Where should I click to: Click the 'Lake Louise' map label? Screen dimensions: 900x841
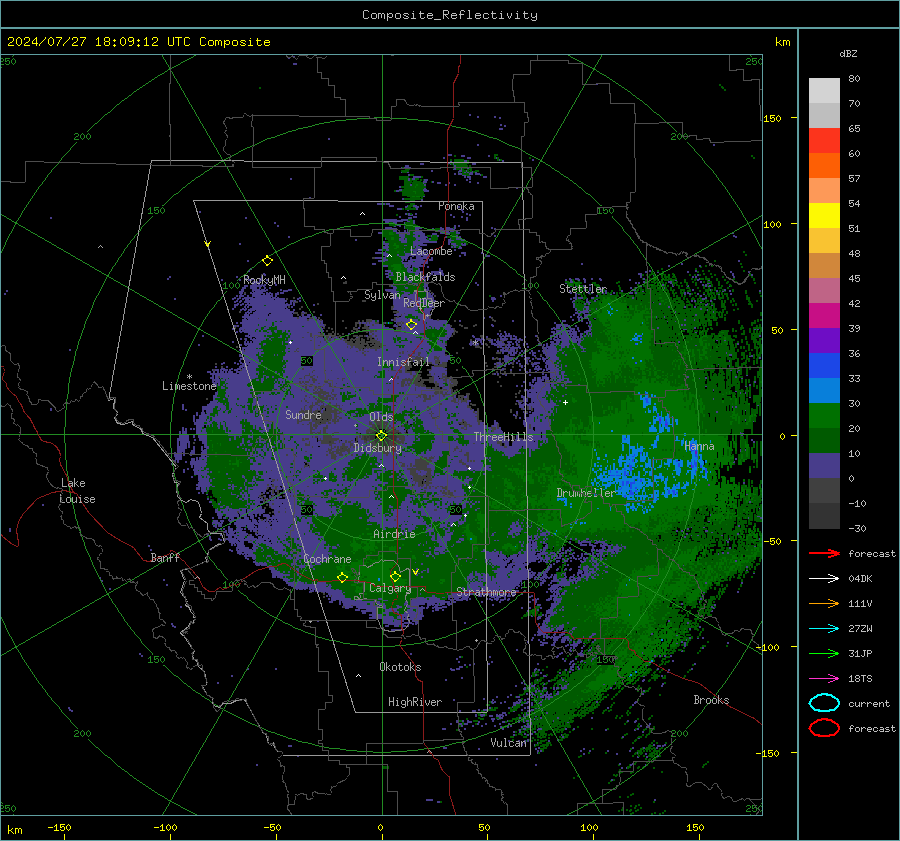78,491
